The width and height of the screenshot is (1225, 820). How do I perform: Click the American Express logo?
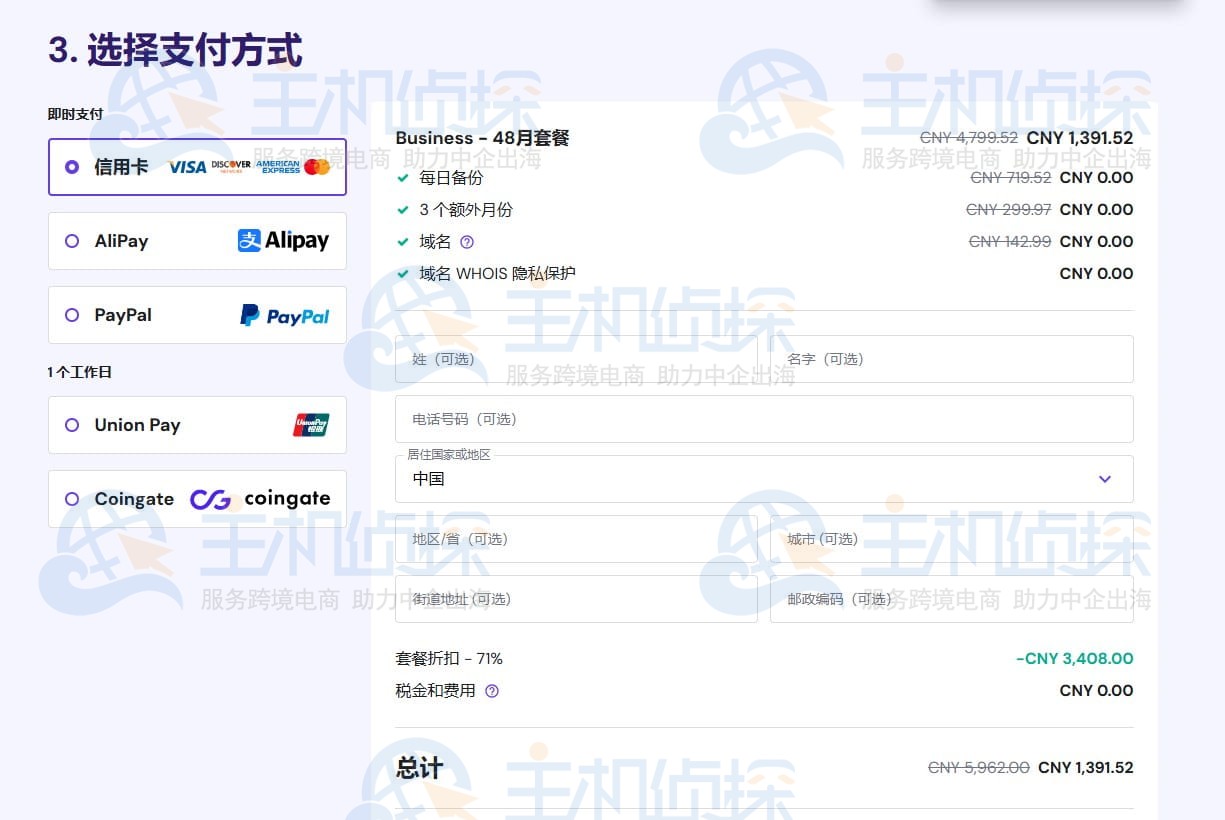[x=278, y=167]
